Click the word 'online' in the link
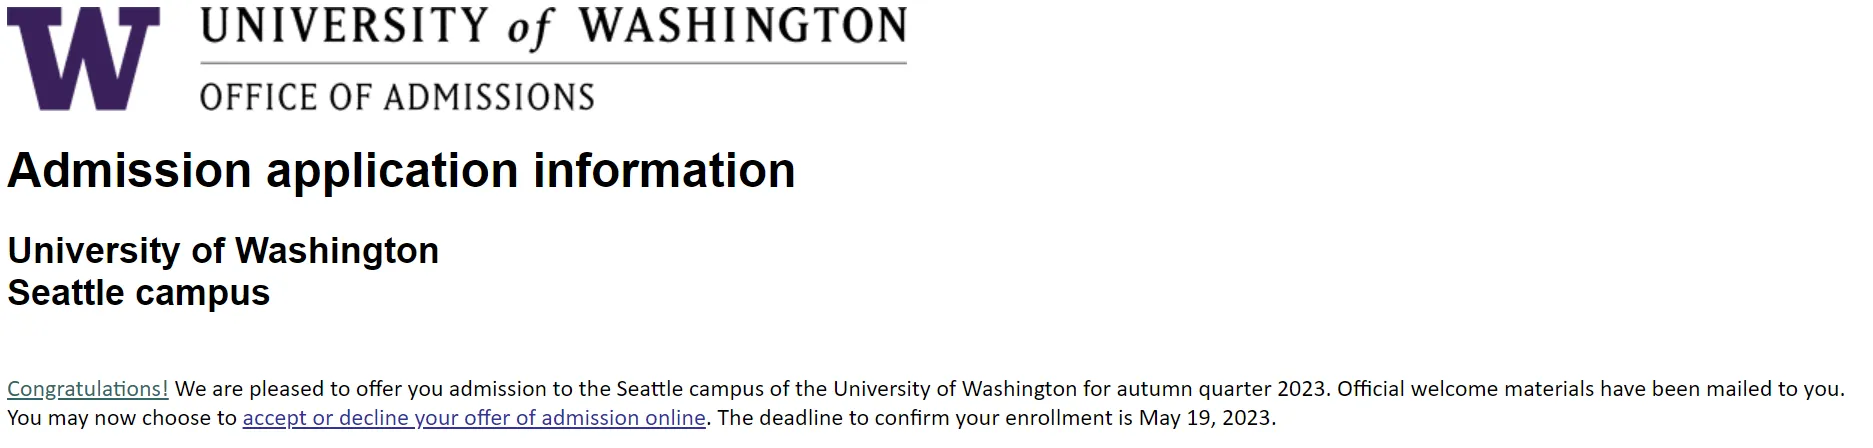The height and width of the screenshot is (448, 1873). pos(675,418)
